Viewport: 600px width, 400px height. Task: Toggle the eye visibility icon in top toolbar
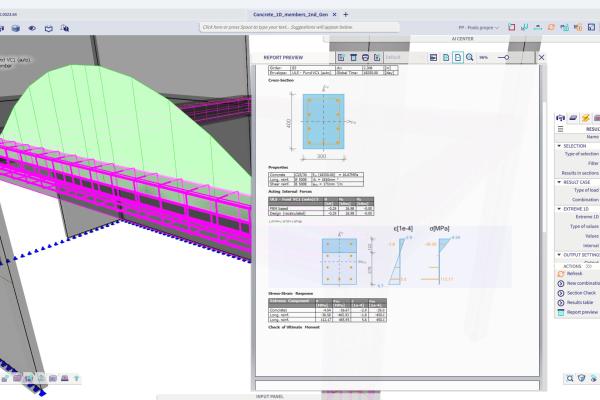point(32,28)
